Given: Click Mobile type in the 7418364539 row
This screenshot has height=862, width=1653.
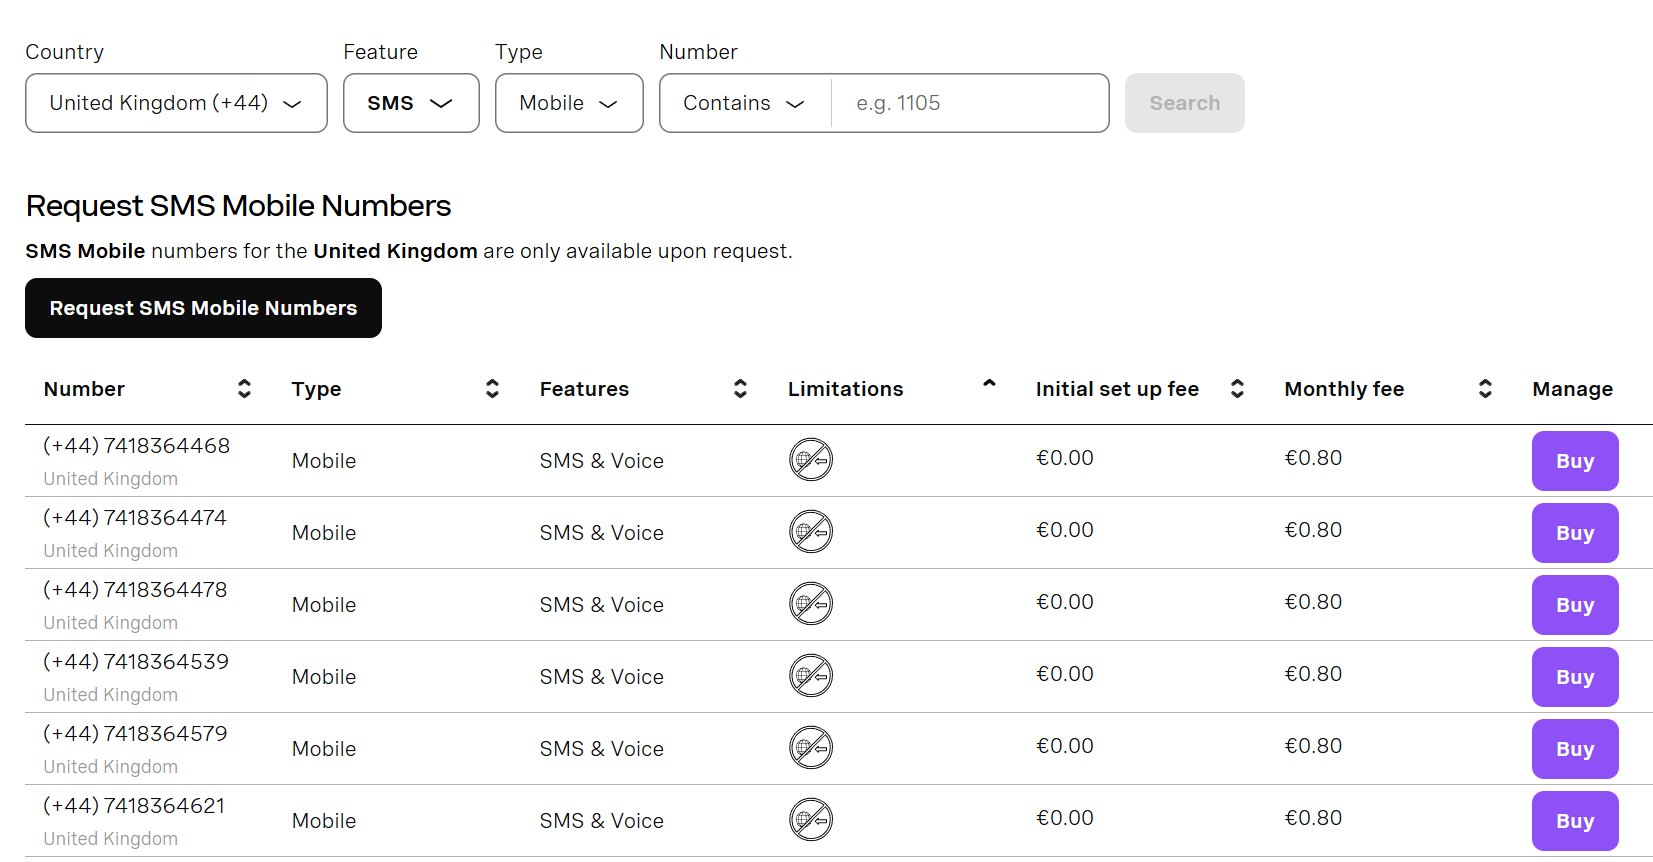Looking at the screenshot, I should pyautogui.click(x=324, y=677).
